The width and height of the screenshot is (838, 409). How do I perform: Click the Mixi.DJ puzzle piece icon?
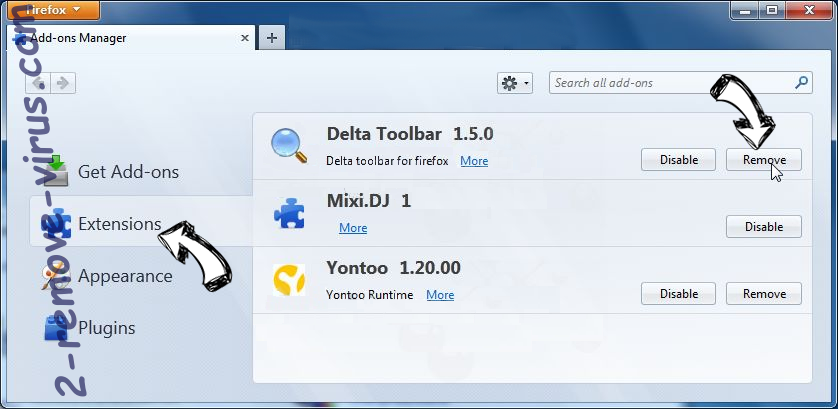[x=289, y=212]
